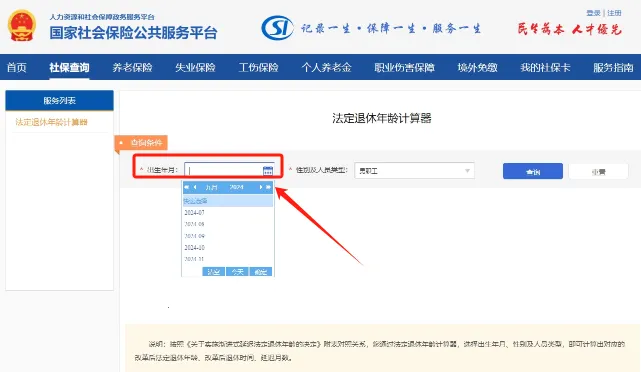Click 清空 in the date picker
Image resolution: width=641 pixels, height=372 pixels.
tap(213, 272)
